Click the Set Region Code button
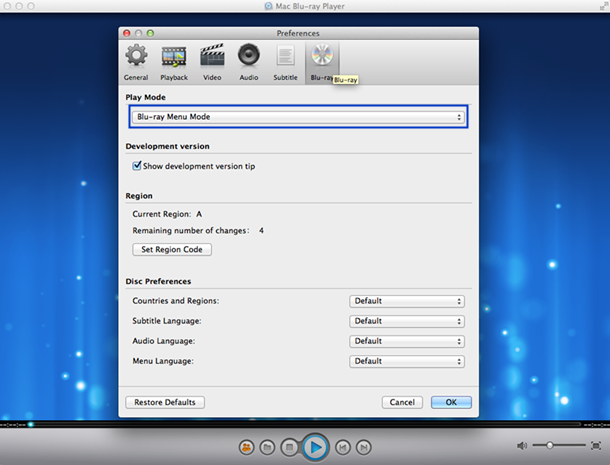The height and width of the screenshot is (465, 610). point(172,249)
